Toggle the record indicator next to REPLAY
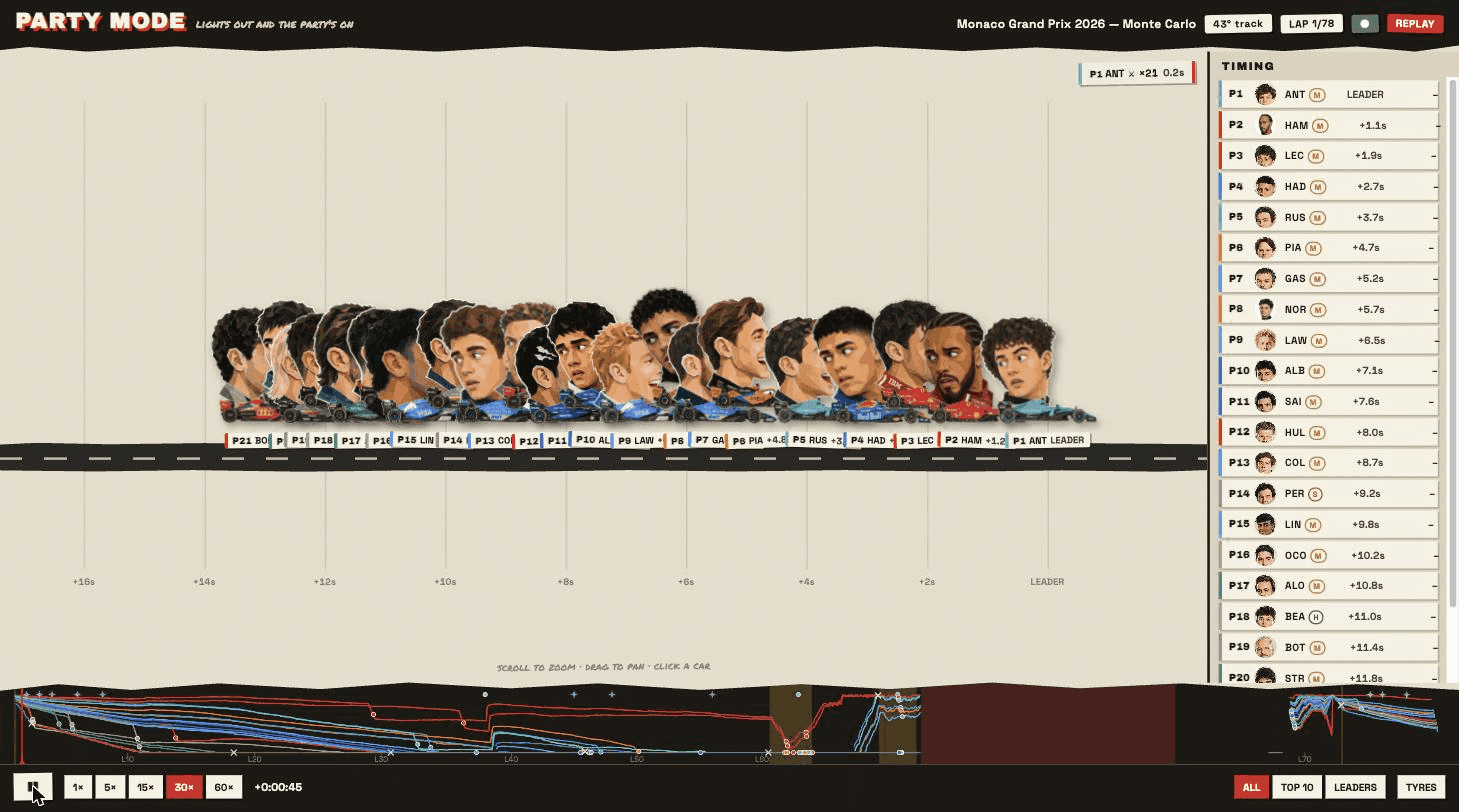Image resolution: width=1459 pixels, height=812 pixels. tap(1364, 24)
